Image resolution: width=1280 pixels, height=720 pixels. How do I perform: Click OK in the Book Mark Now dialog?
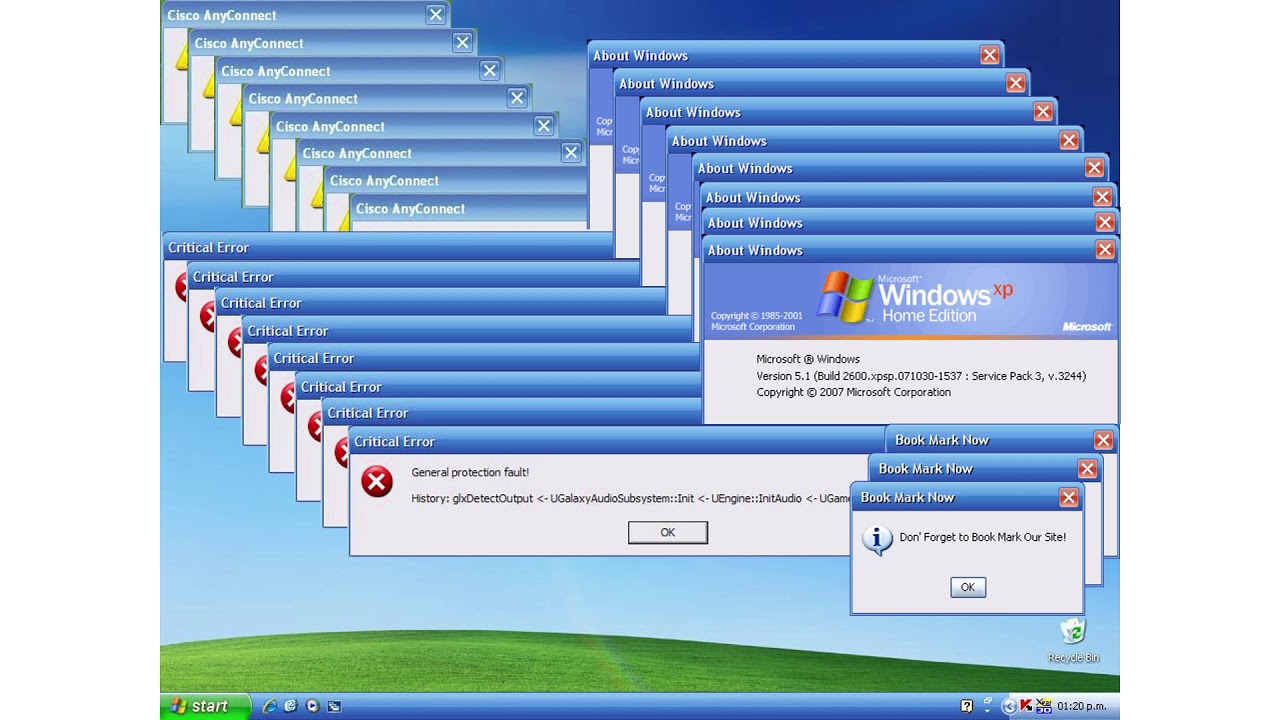[x=968, y=587]
